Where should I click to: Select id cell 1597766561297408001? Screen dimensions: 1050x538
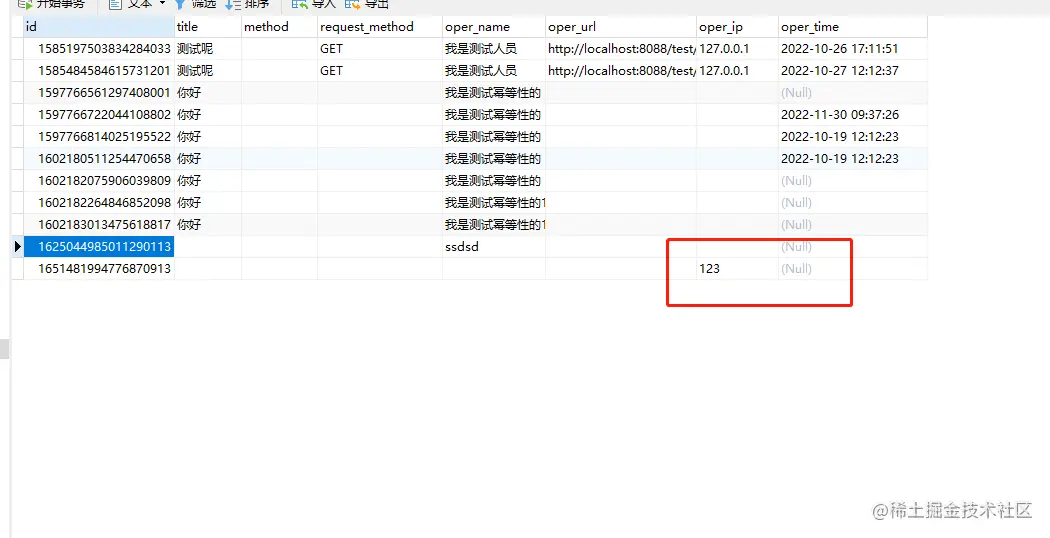click(x=98, y=92)
